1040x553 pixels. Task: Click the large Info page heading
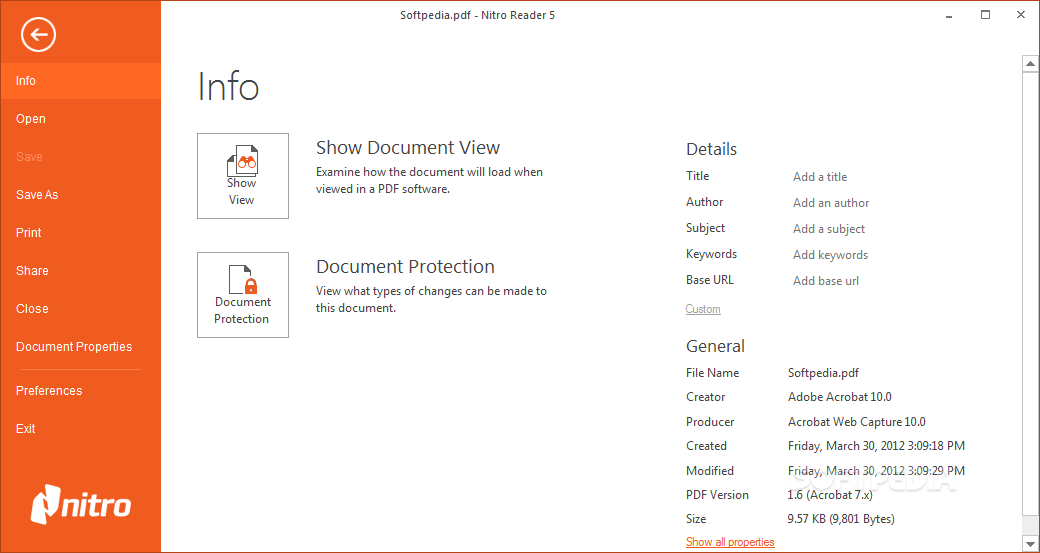(x=228, y=87)
